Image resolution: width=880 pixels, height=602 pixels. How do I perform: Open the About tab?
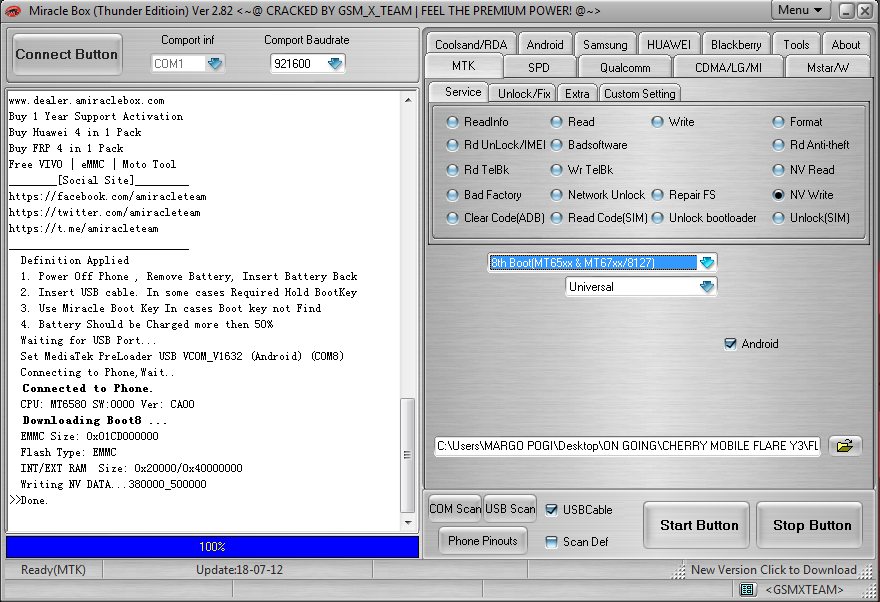pyautogui.click(x=846, y=44)
